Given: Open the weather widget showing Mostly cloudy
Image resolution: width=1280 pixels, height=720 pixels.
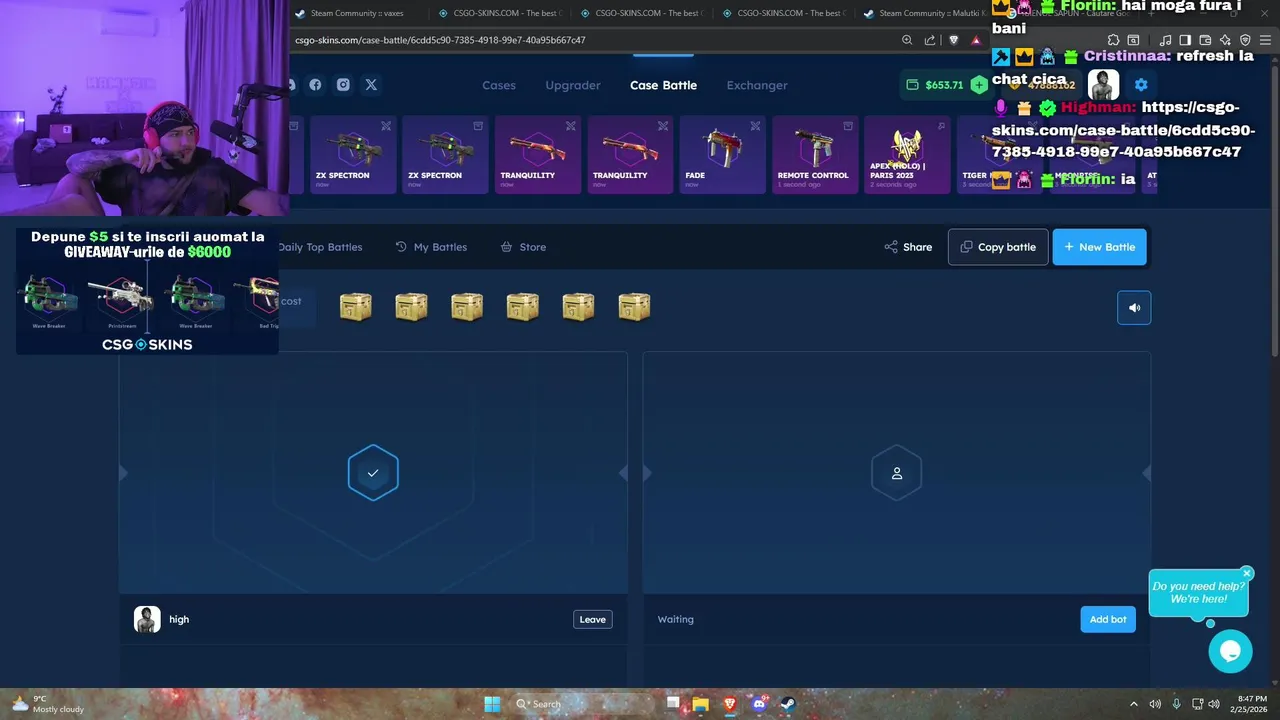Looking at the screenshot, I should (47, 704).
